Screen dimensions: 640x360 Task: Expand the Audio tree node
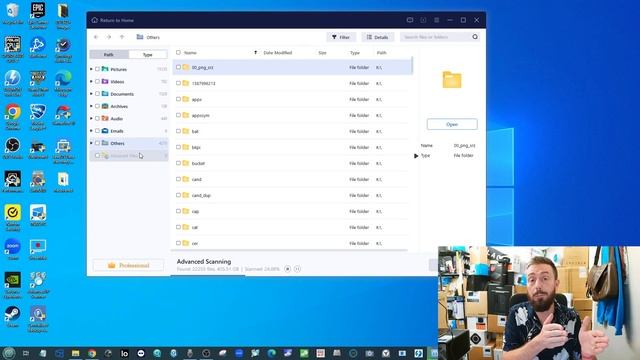91,118
